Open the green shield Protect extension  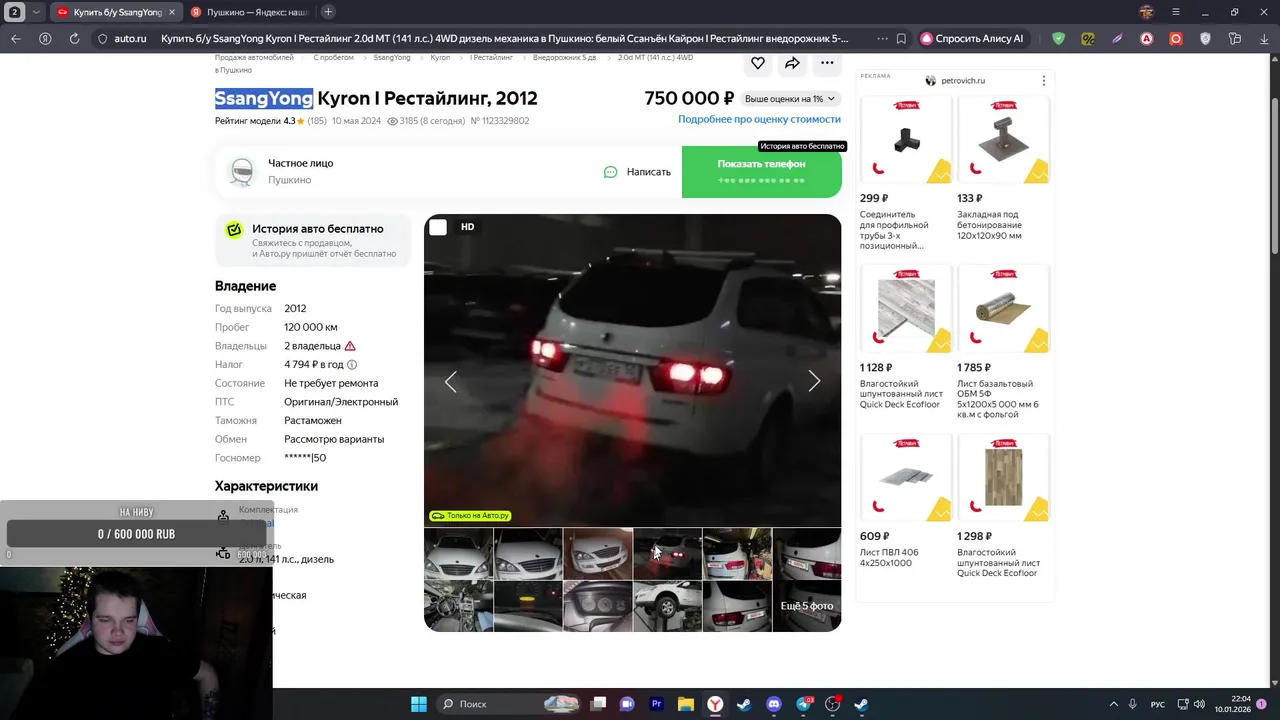[1058, 39]
